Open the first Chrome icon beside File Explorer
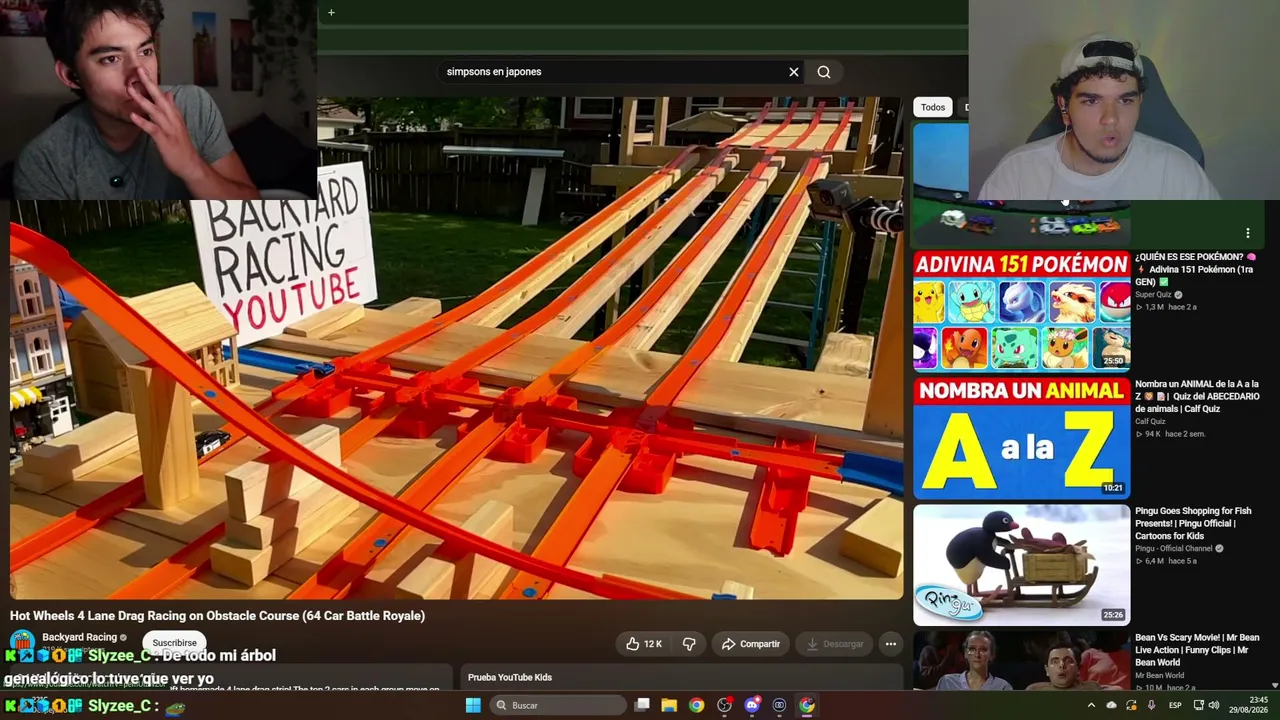Viewport: 1280px width, 720px height. pos(696,705)
